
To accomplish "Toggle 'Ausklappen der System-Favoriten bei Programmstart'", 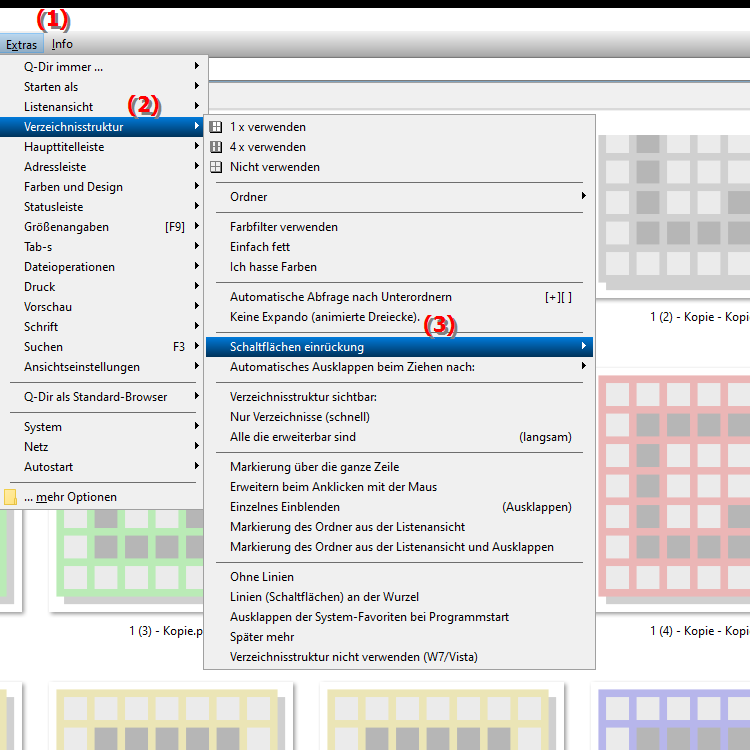I will click(x=399, y=618).
